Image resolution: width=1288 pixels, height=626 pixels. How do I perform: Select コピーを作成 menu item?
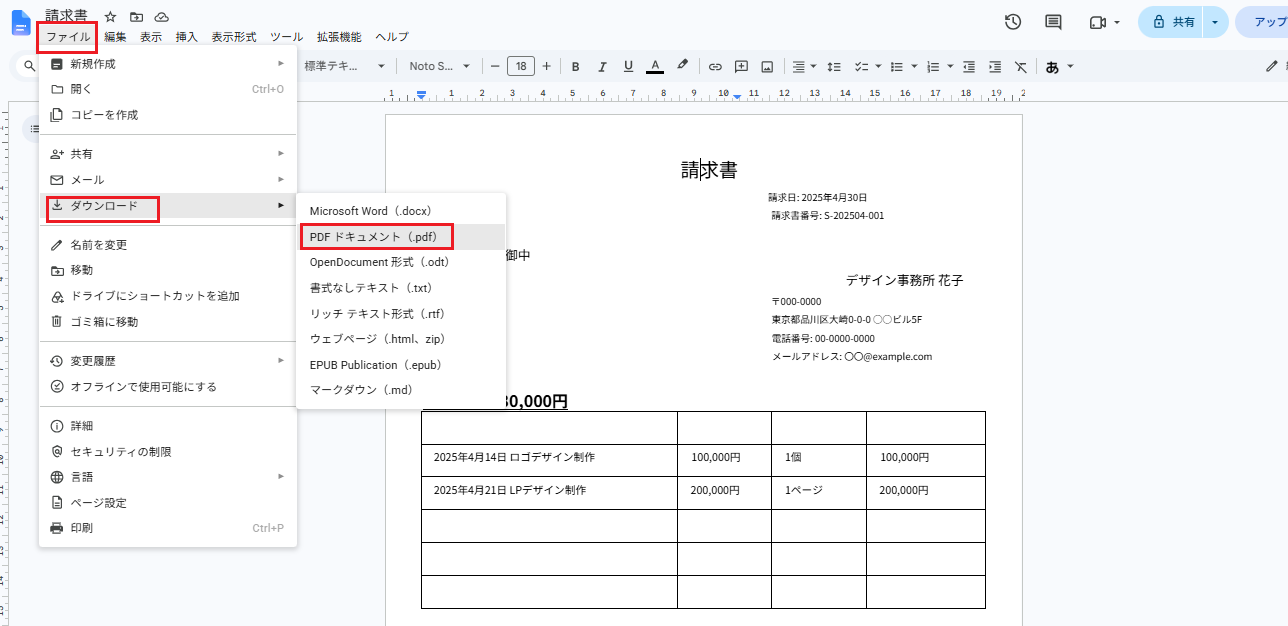[x=168, y=115]
